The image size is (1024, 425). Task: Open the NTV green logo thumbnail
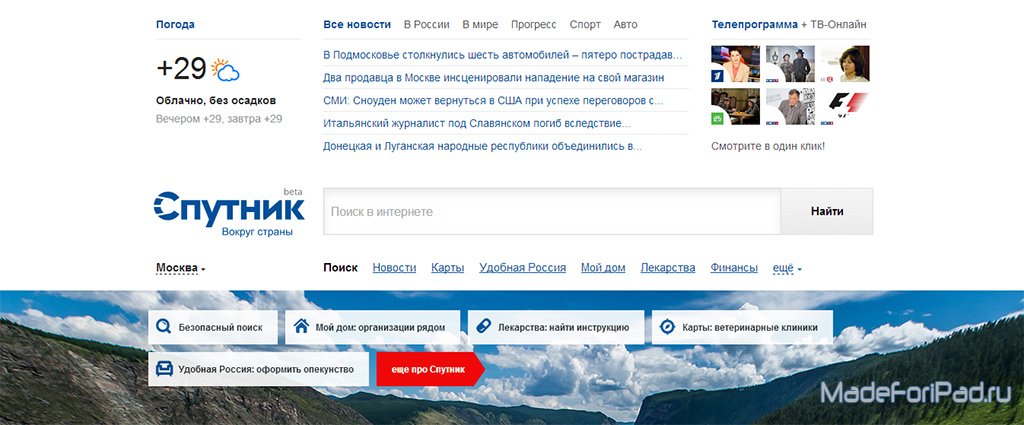pyautogui.click(x=735, y=106)
